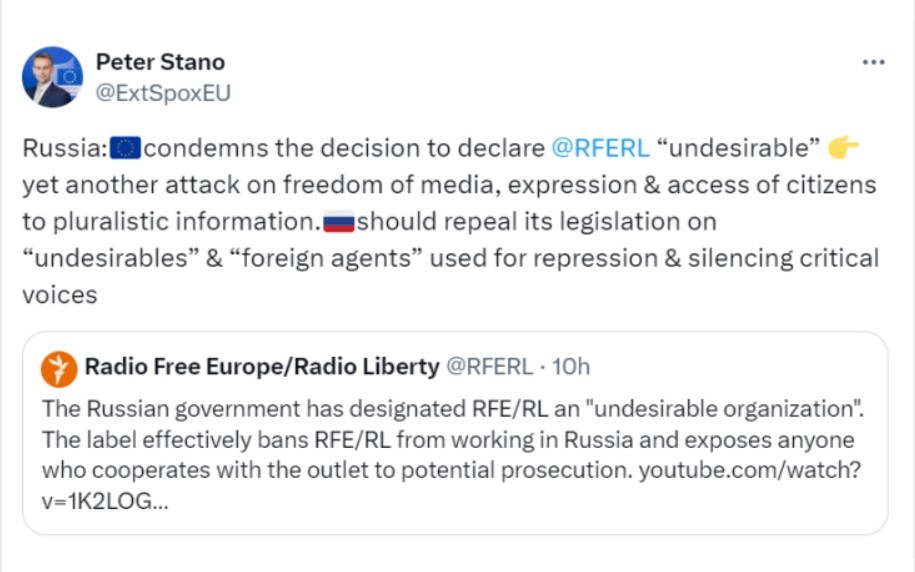Image resolution: width=915 pixels, height=572 pixels.
Task: Open the @ExtSpoxEU handle
Action: click(x=164, y=92)
